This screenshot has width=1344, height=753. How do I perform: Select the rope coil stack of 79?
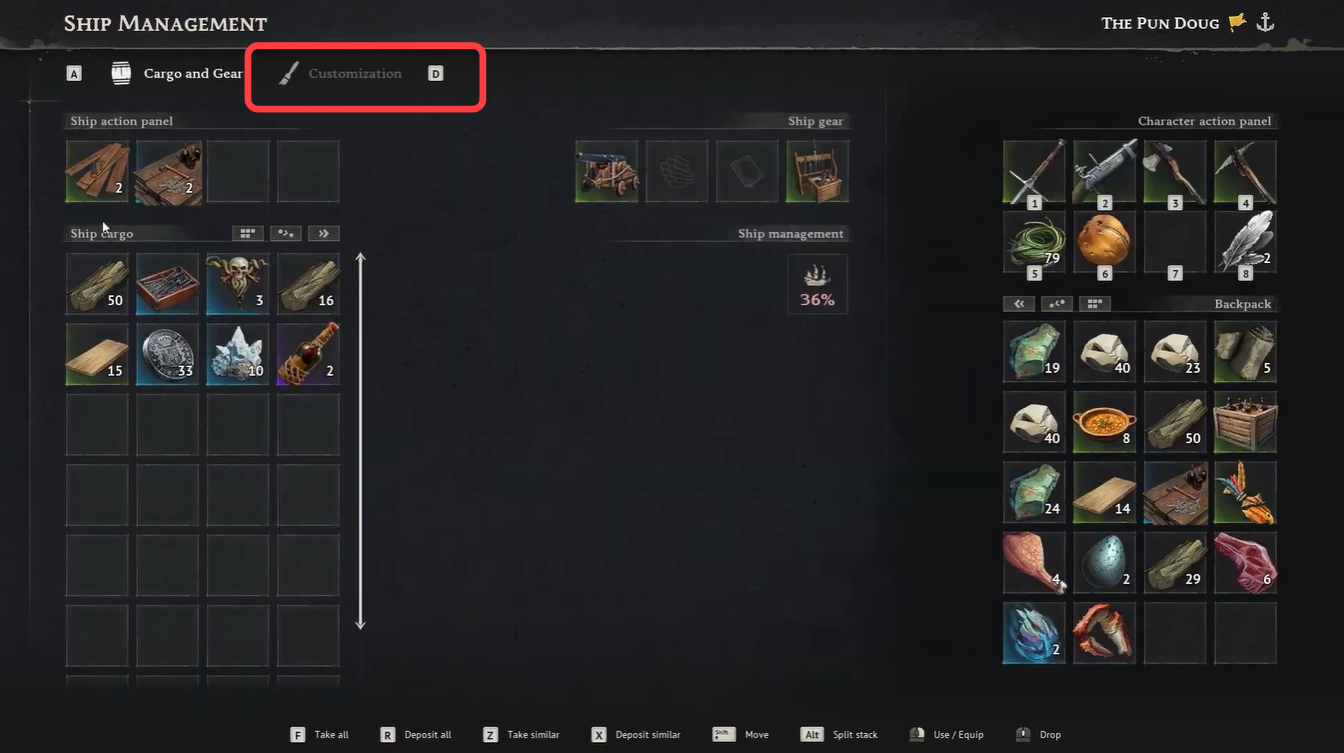(x=1034, y=242)
